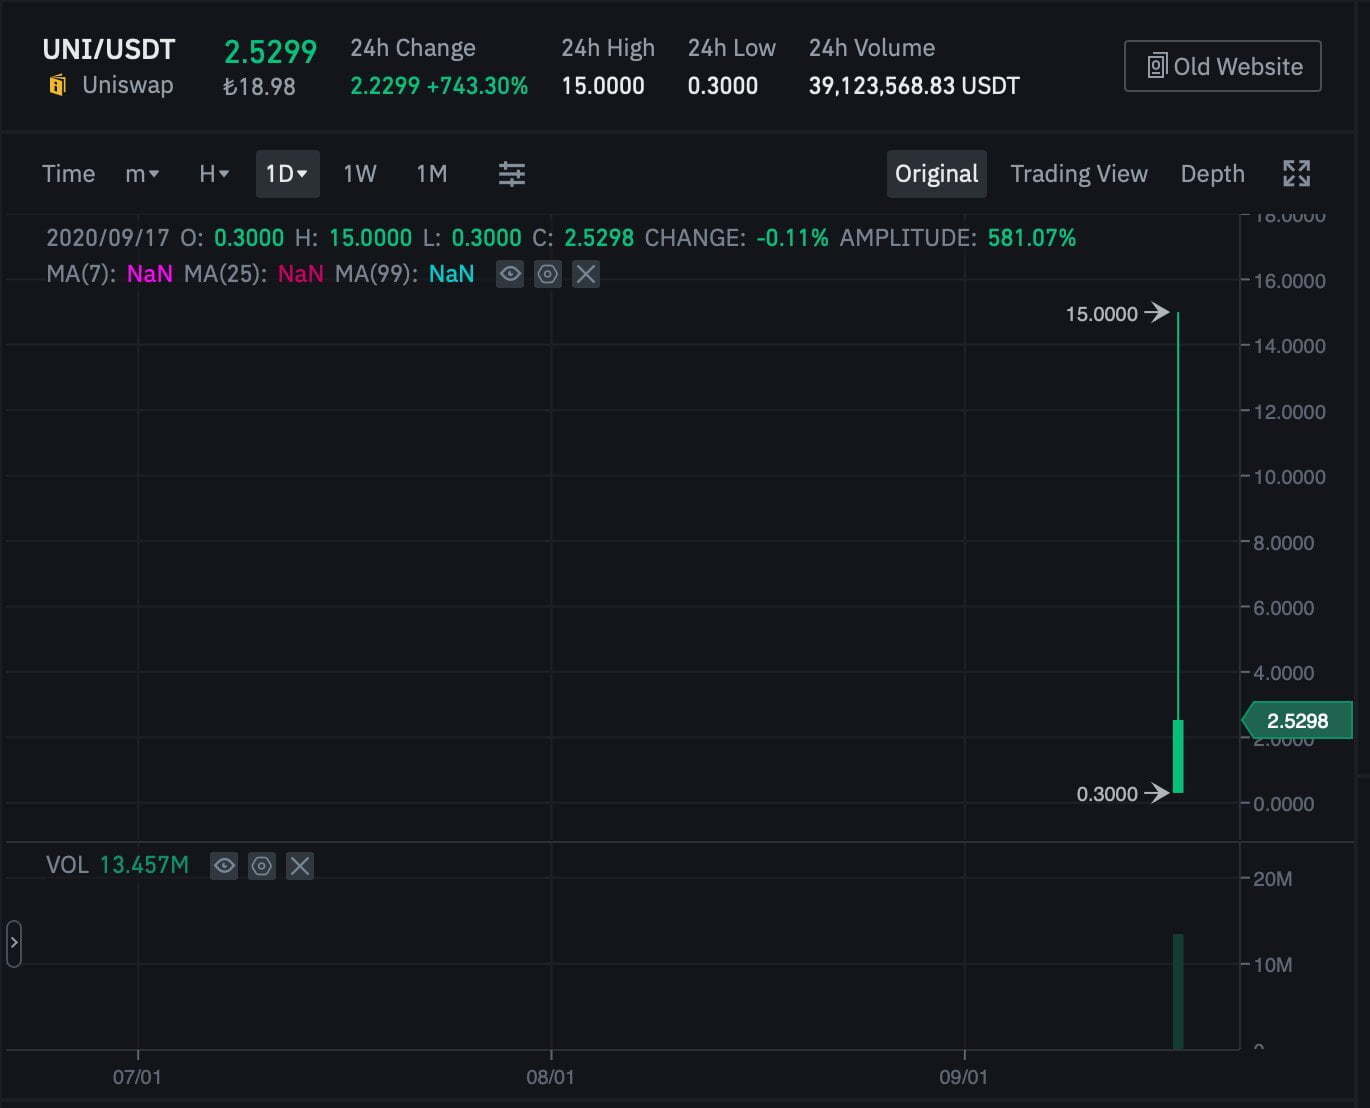Image resolution: width=1370 pixels, height=1108 pixels.
Task: Click the 2.5298 current price marker
Action: pos(1297,721)
